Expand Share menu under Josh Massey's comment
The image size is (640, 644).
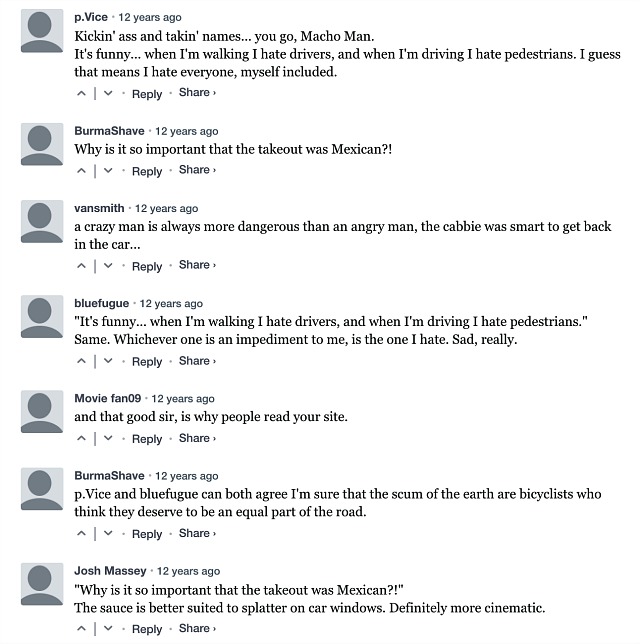click(x=197, y=628)
